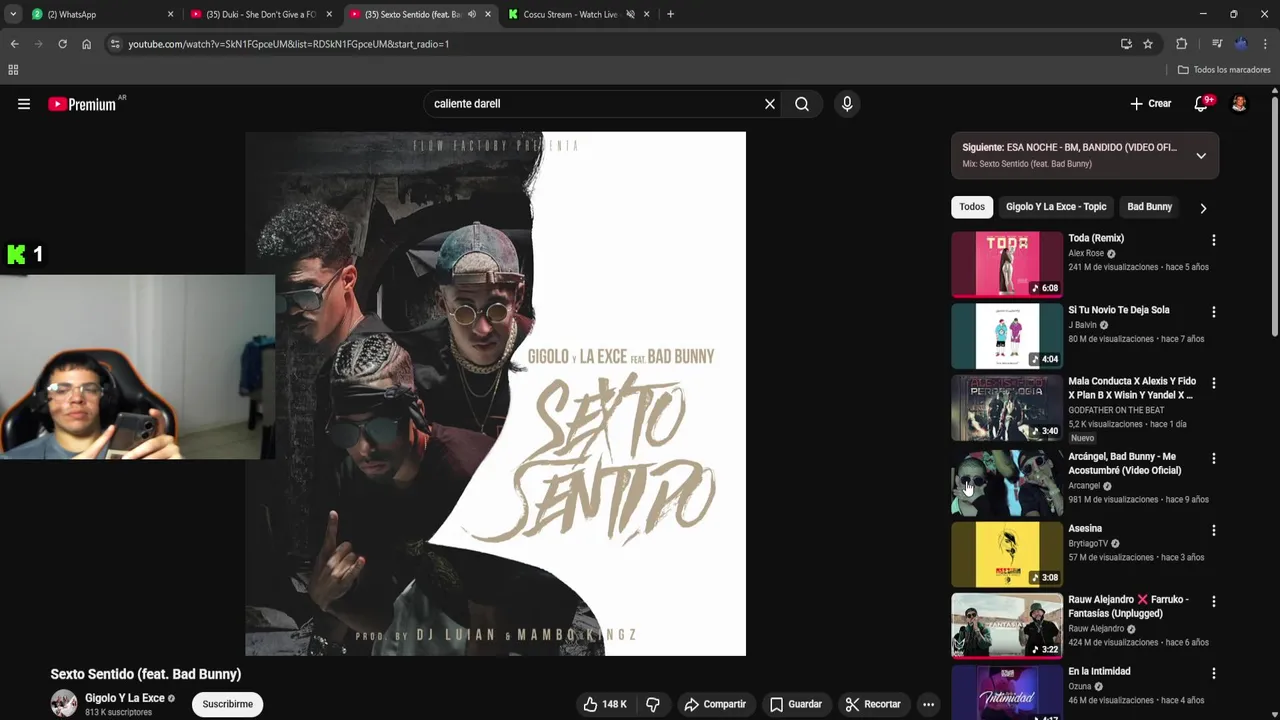Expand the Siguiente mix playlist chevron
Image resolution: width=1280 pixels, height=720 pixels.
pyautogui.click(x=1201, y=156)
